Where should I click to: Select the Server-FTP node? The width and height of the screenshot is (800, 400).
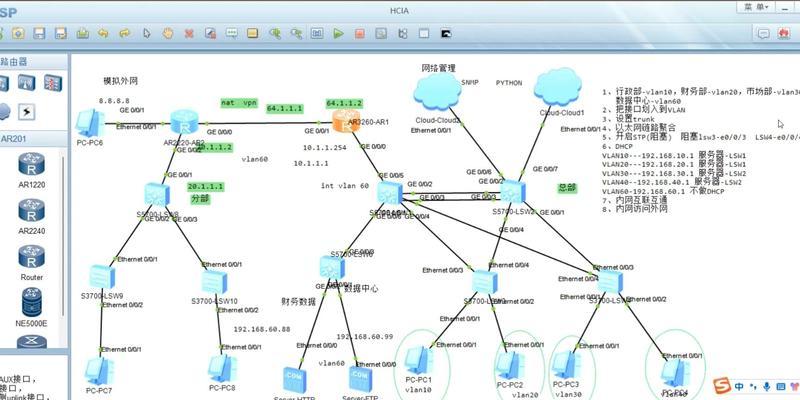pos(361,380)
